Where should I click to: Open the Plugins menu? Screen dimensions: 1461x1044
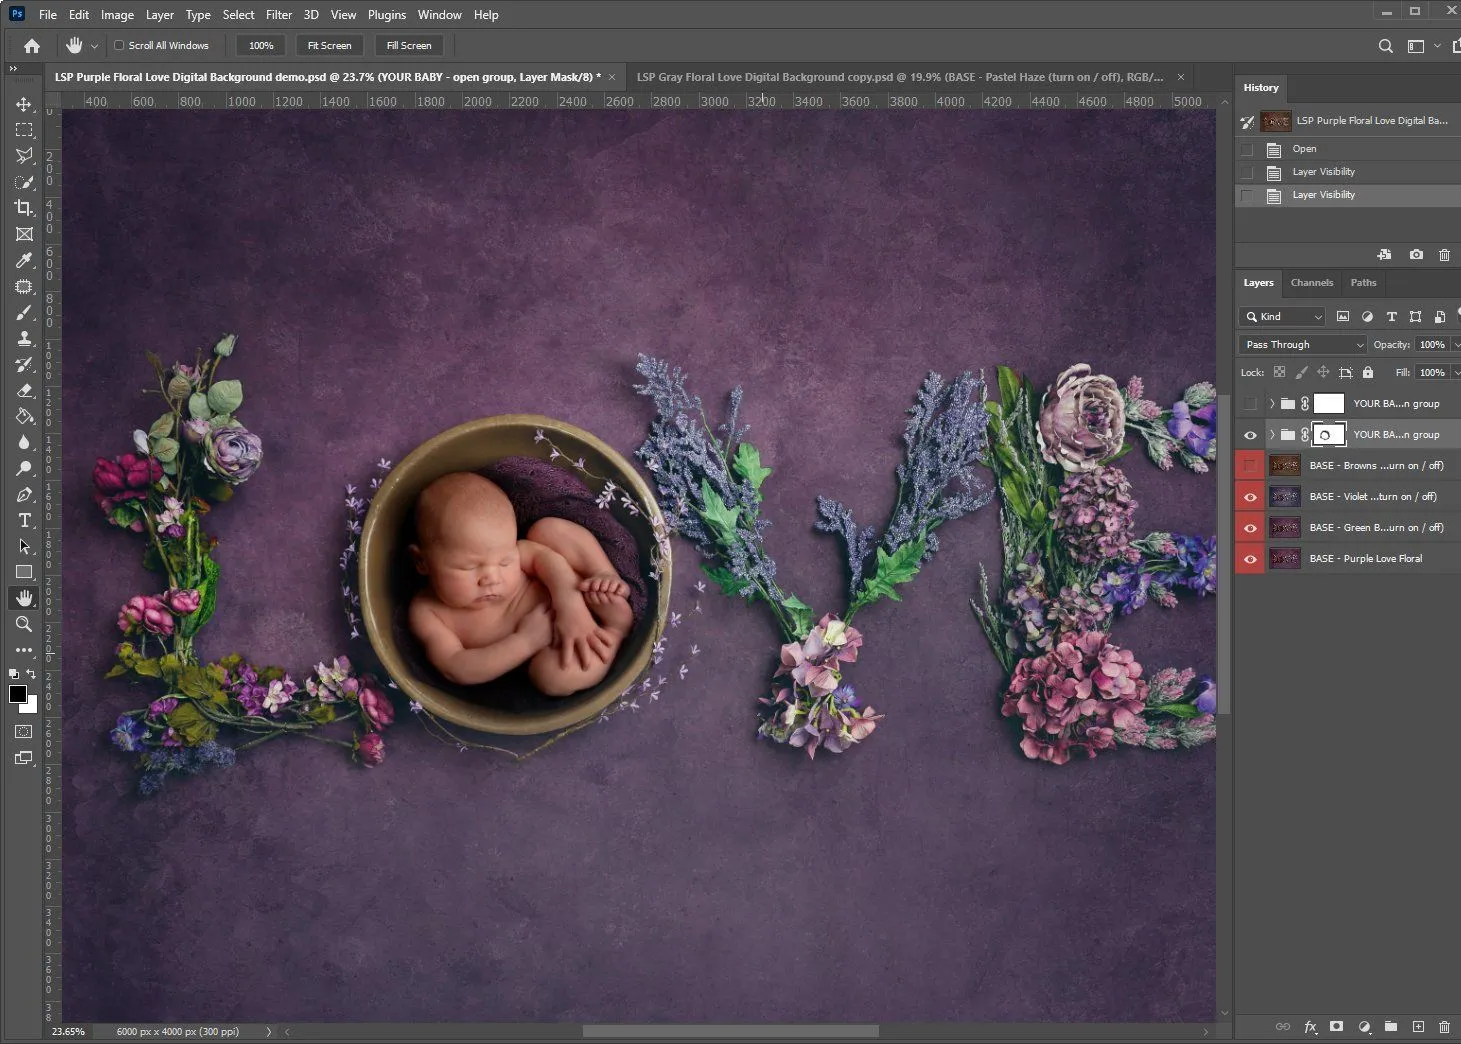click(387, 15)
